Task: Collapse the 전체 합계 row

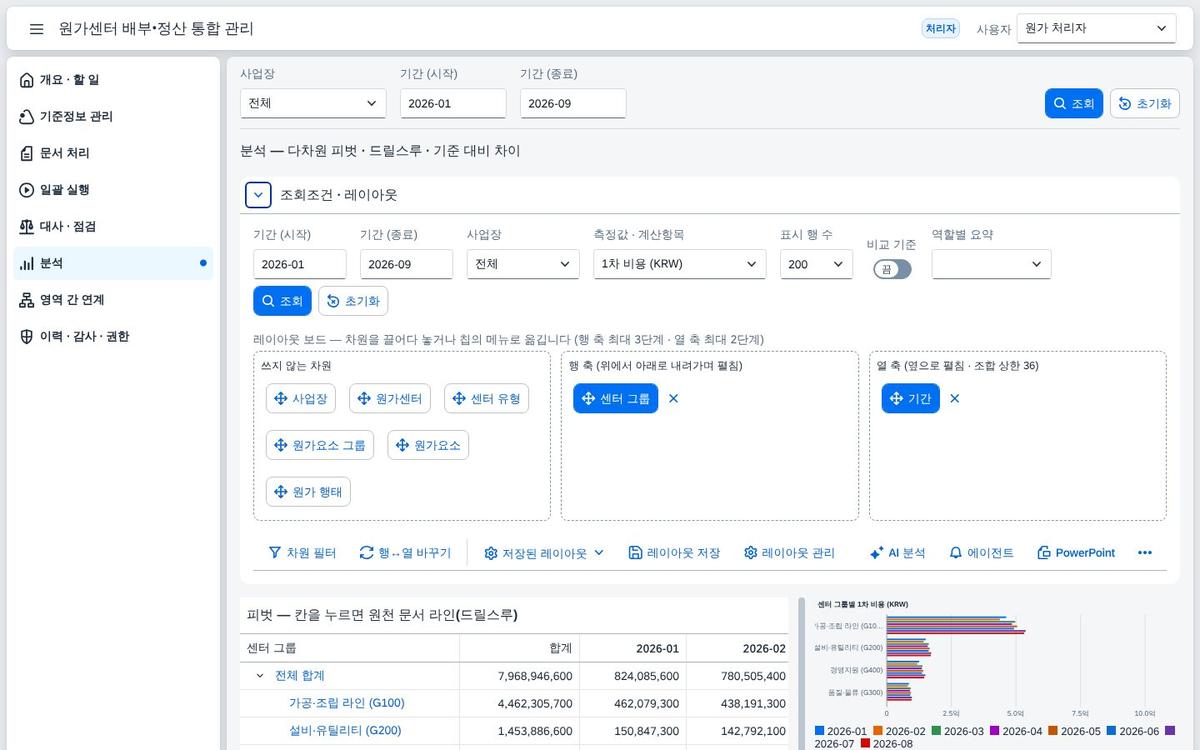Action: point(260,676)
